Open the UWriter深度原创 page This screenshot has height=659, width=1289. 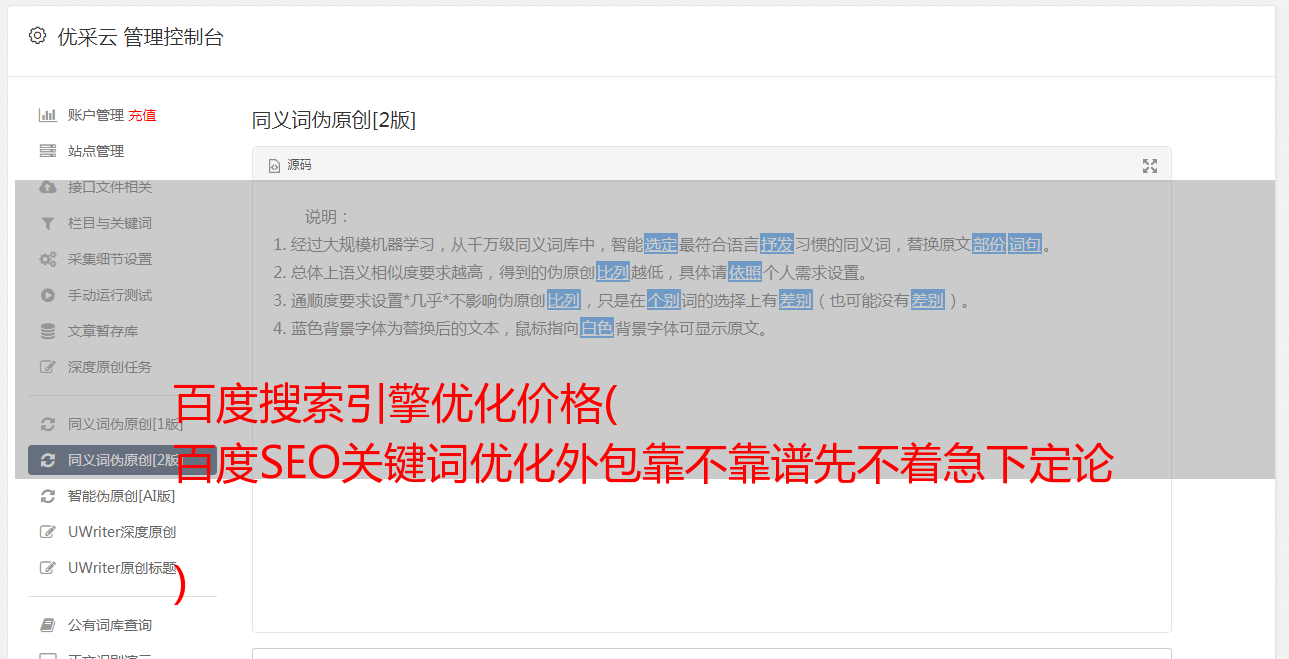point(122,532)
